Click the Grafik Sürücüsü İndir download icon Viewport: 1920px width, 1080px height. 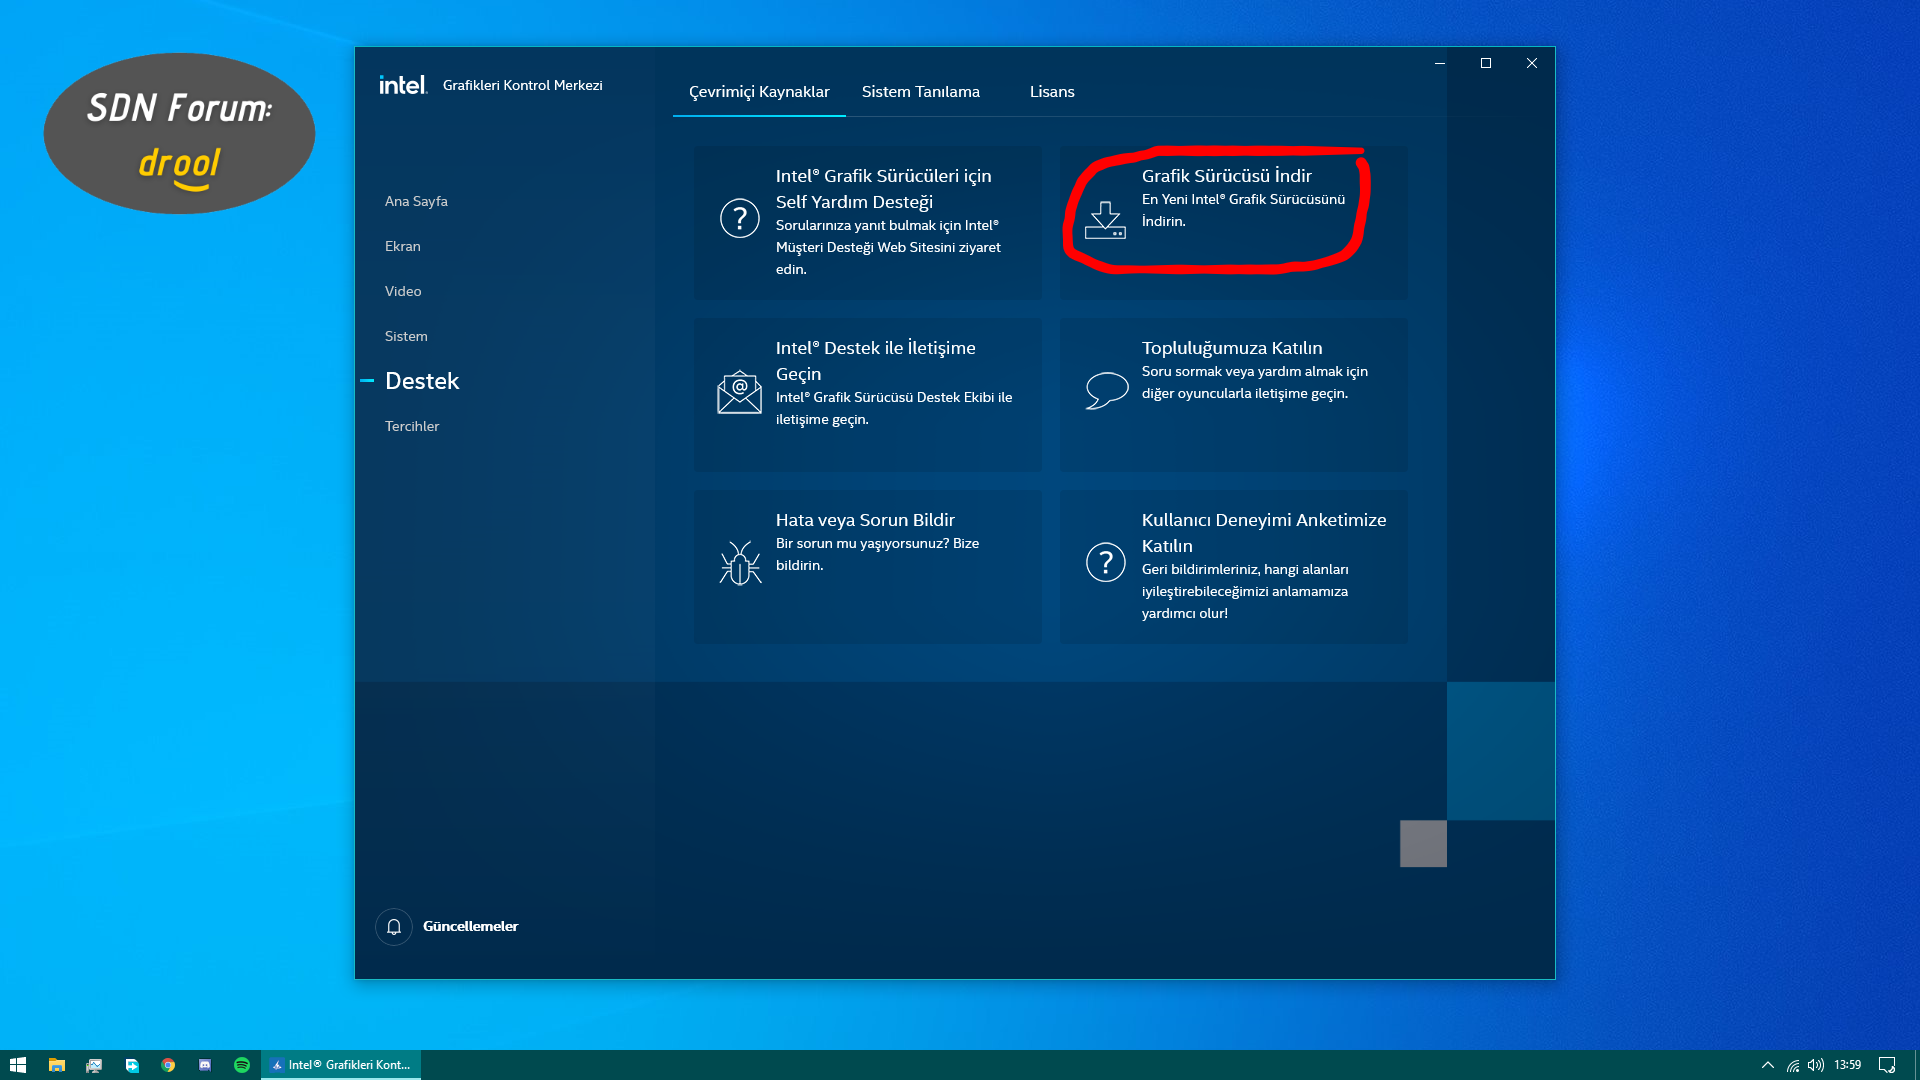coord(1105,220)
